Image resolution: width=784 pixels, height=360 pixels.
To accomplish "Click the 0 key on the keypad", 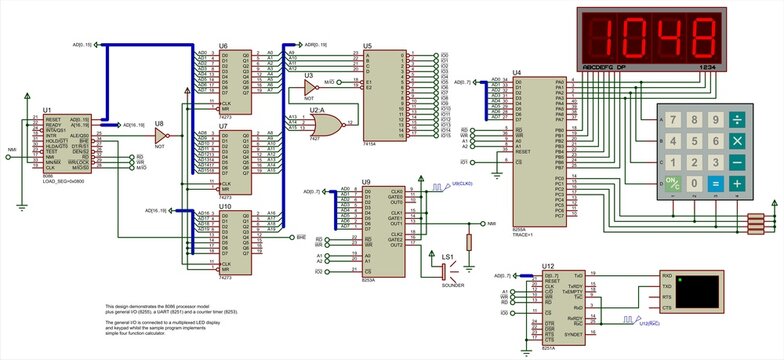I will coord(694,184).
